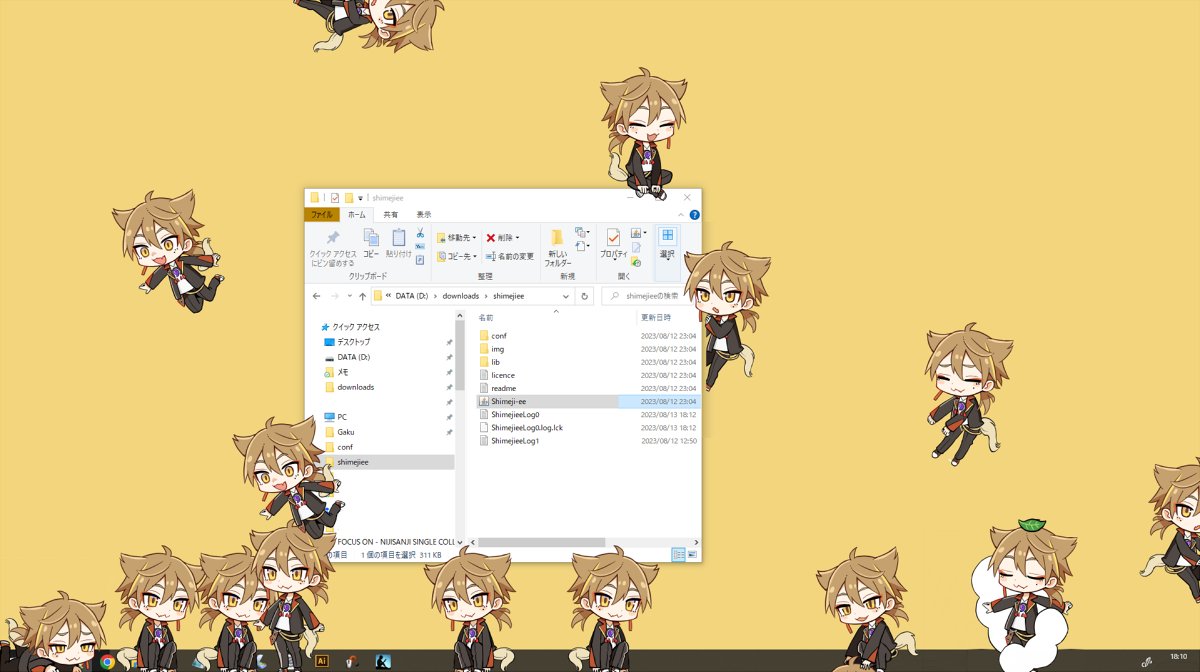Open the File (ファイル) menu tab
1200x672 pixels.
(321, 215)
